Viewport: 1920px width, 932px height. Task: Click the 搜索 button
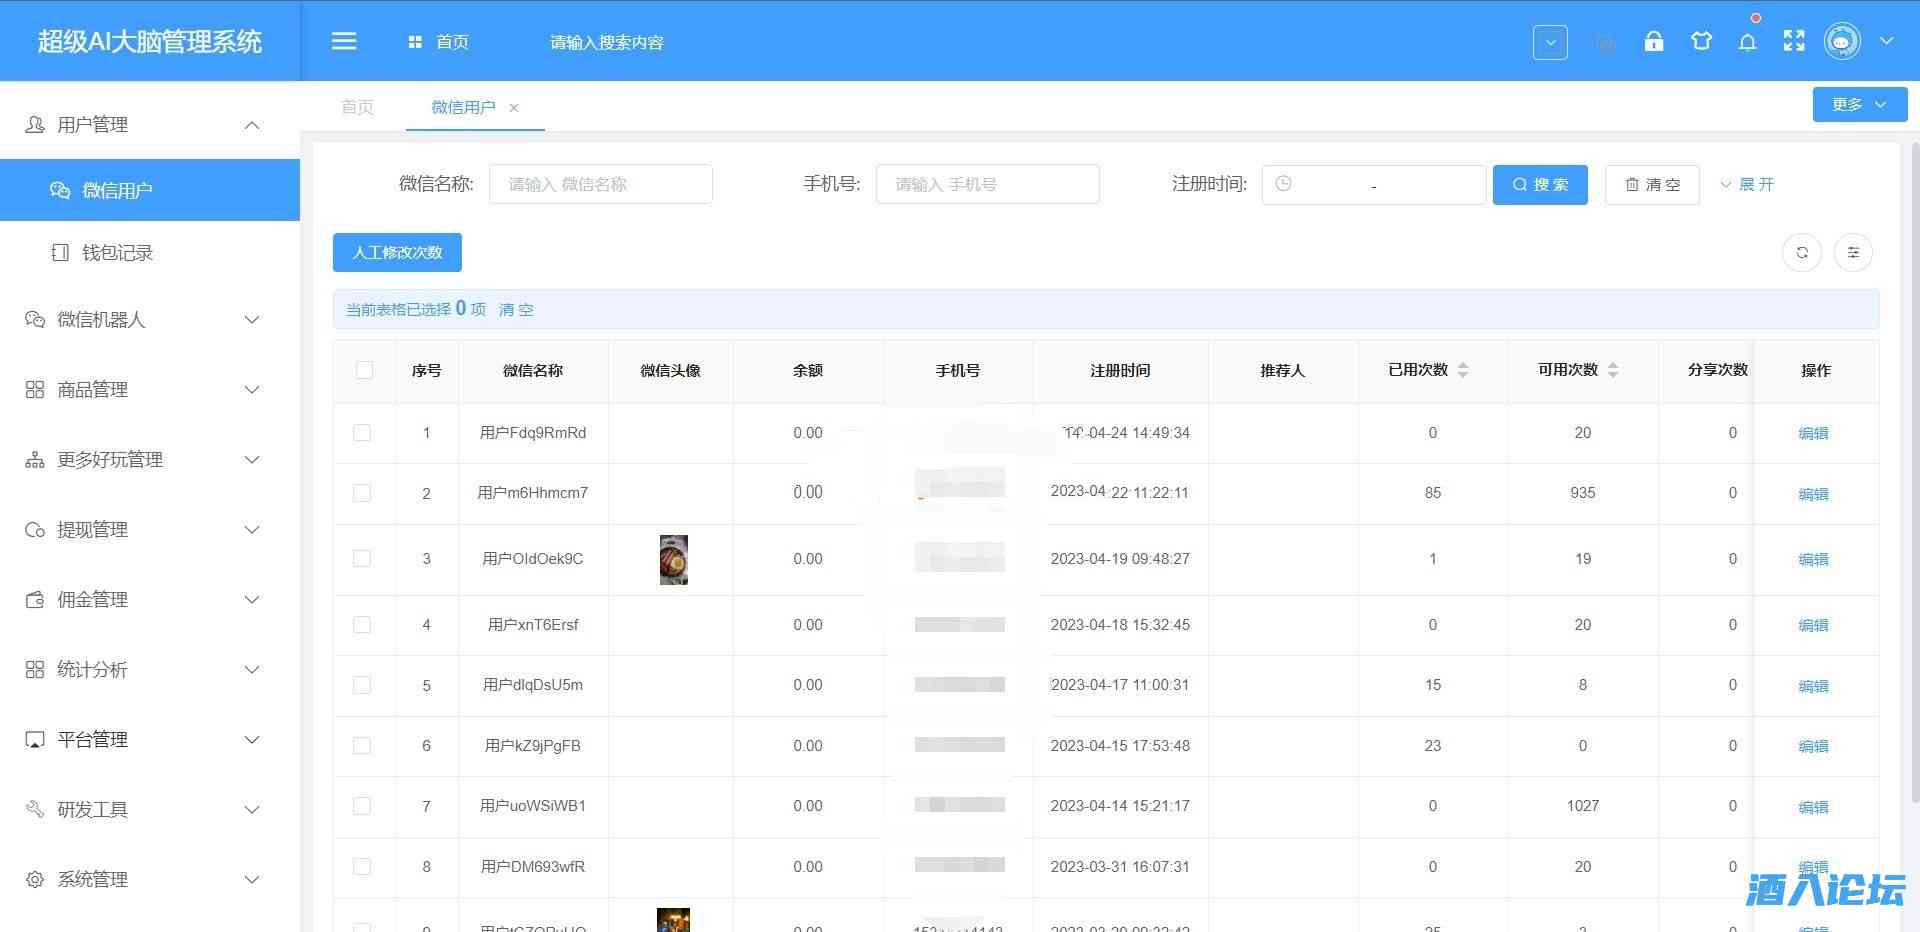click(x=1540, y=184)
